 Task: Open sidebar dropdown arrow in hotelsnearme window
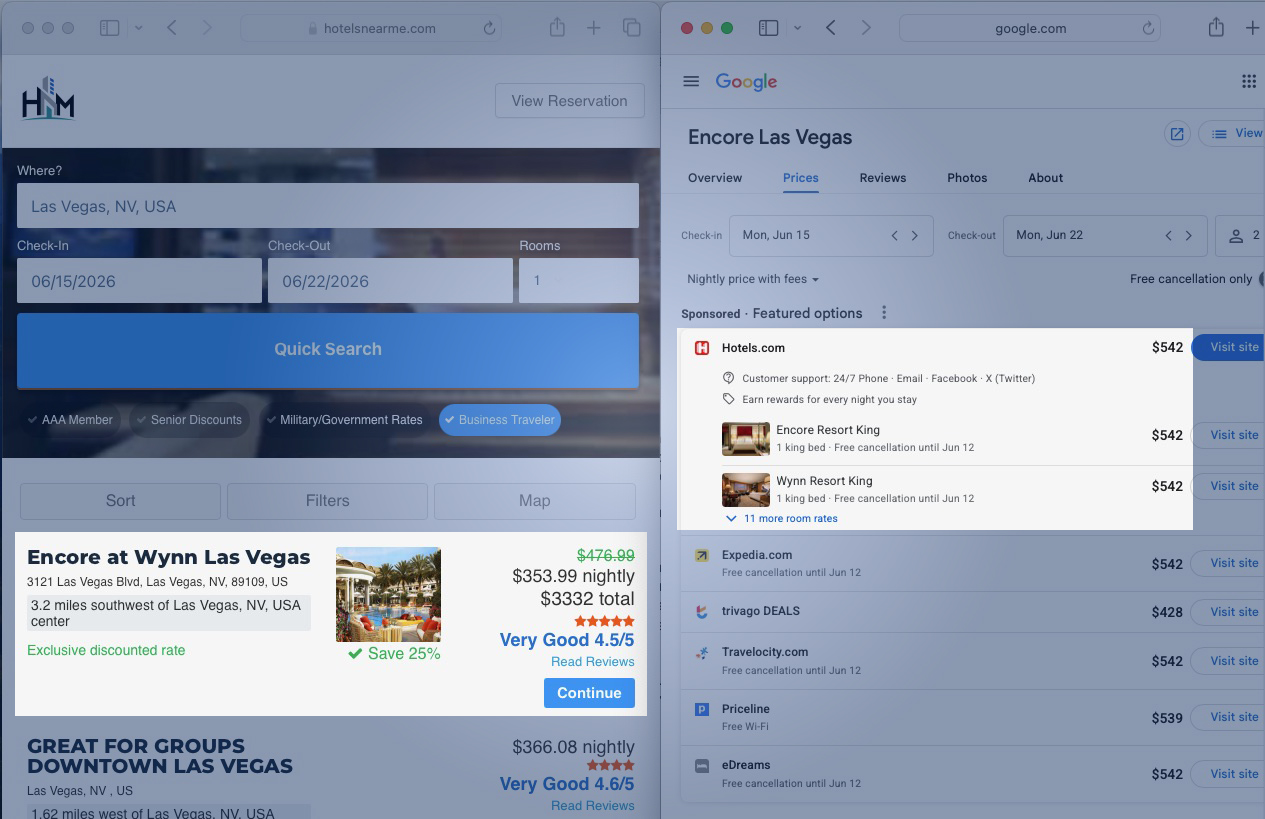(x=138, y=28)
